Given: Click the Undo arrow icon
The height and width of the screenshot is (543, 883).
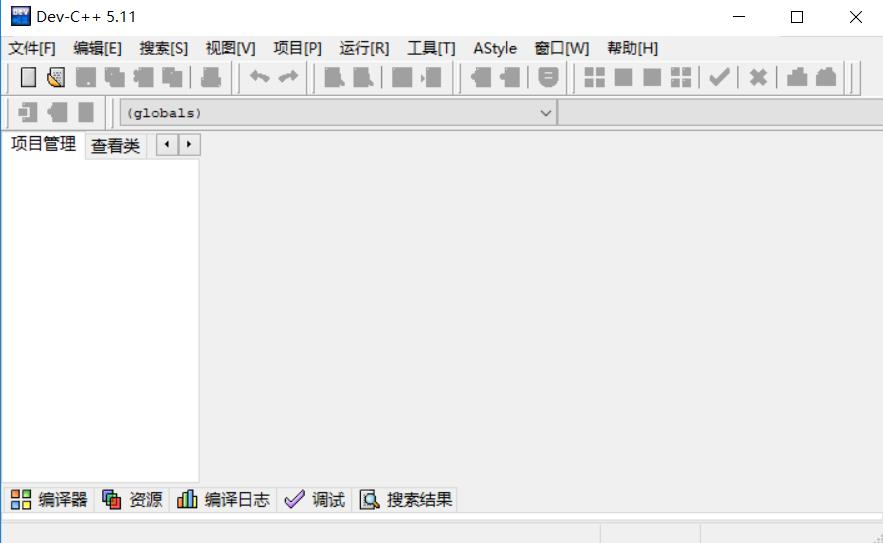Looking at the screenshot, I should 260,77.
